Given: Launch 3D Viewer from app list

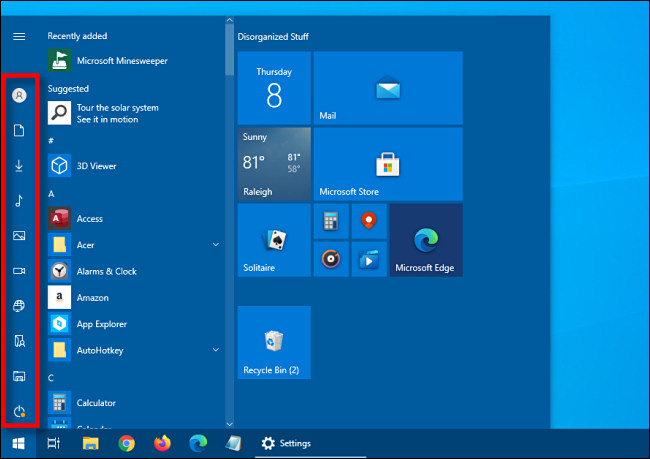Looking at the screenshot, I should 96,166.
